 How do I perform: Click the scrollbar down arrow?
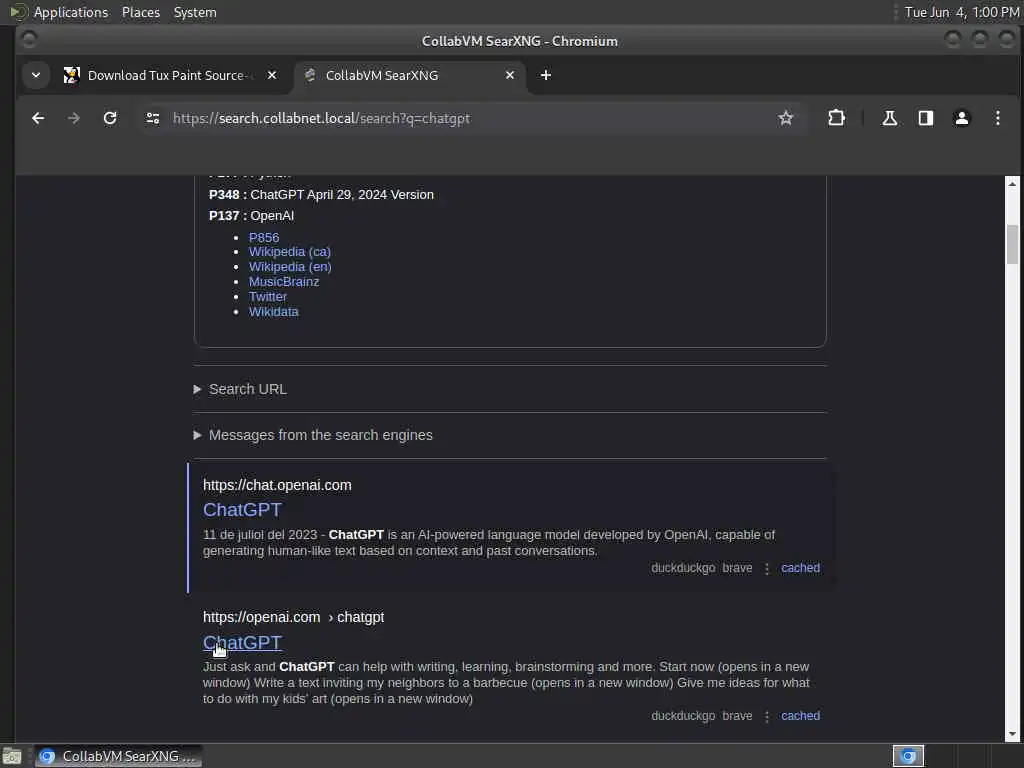[1012, 735]
